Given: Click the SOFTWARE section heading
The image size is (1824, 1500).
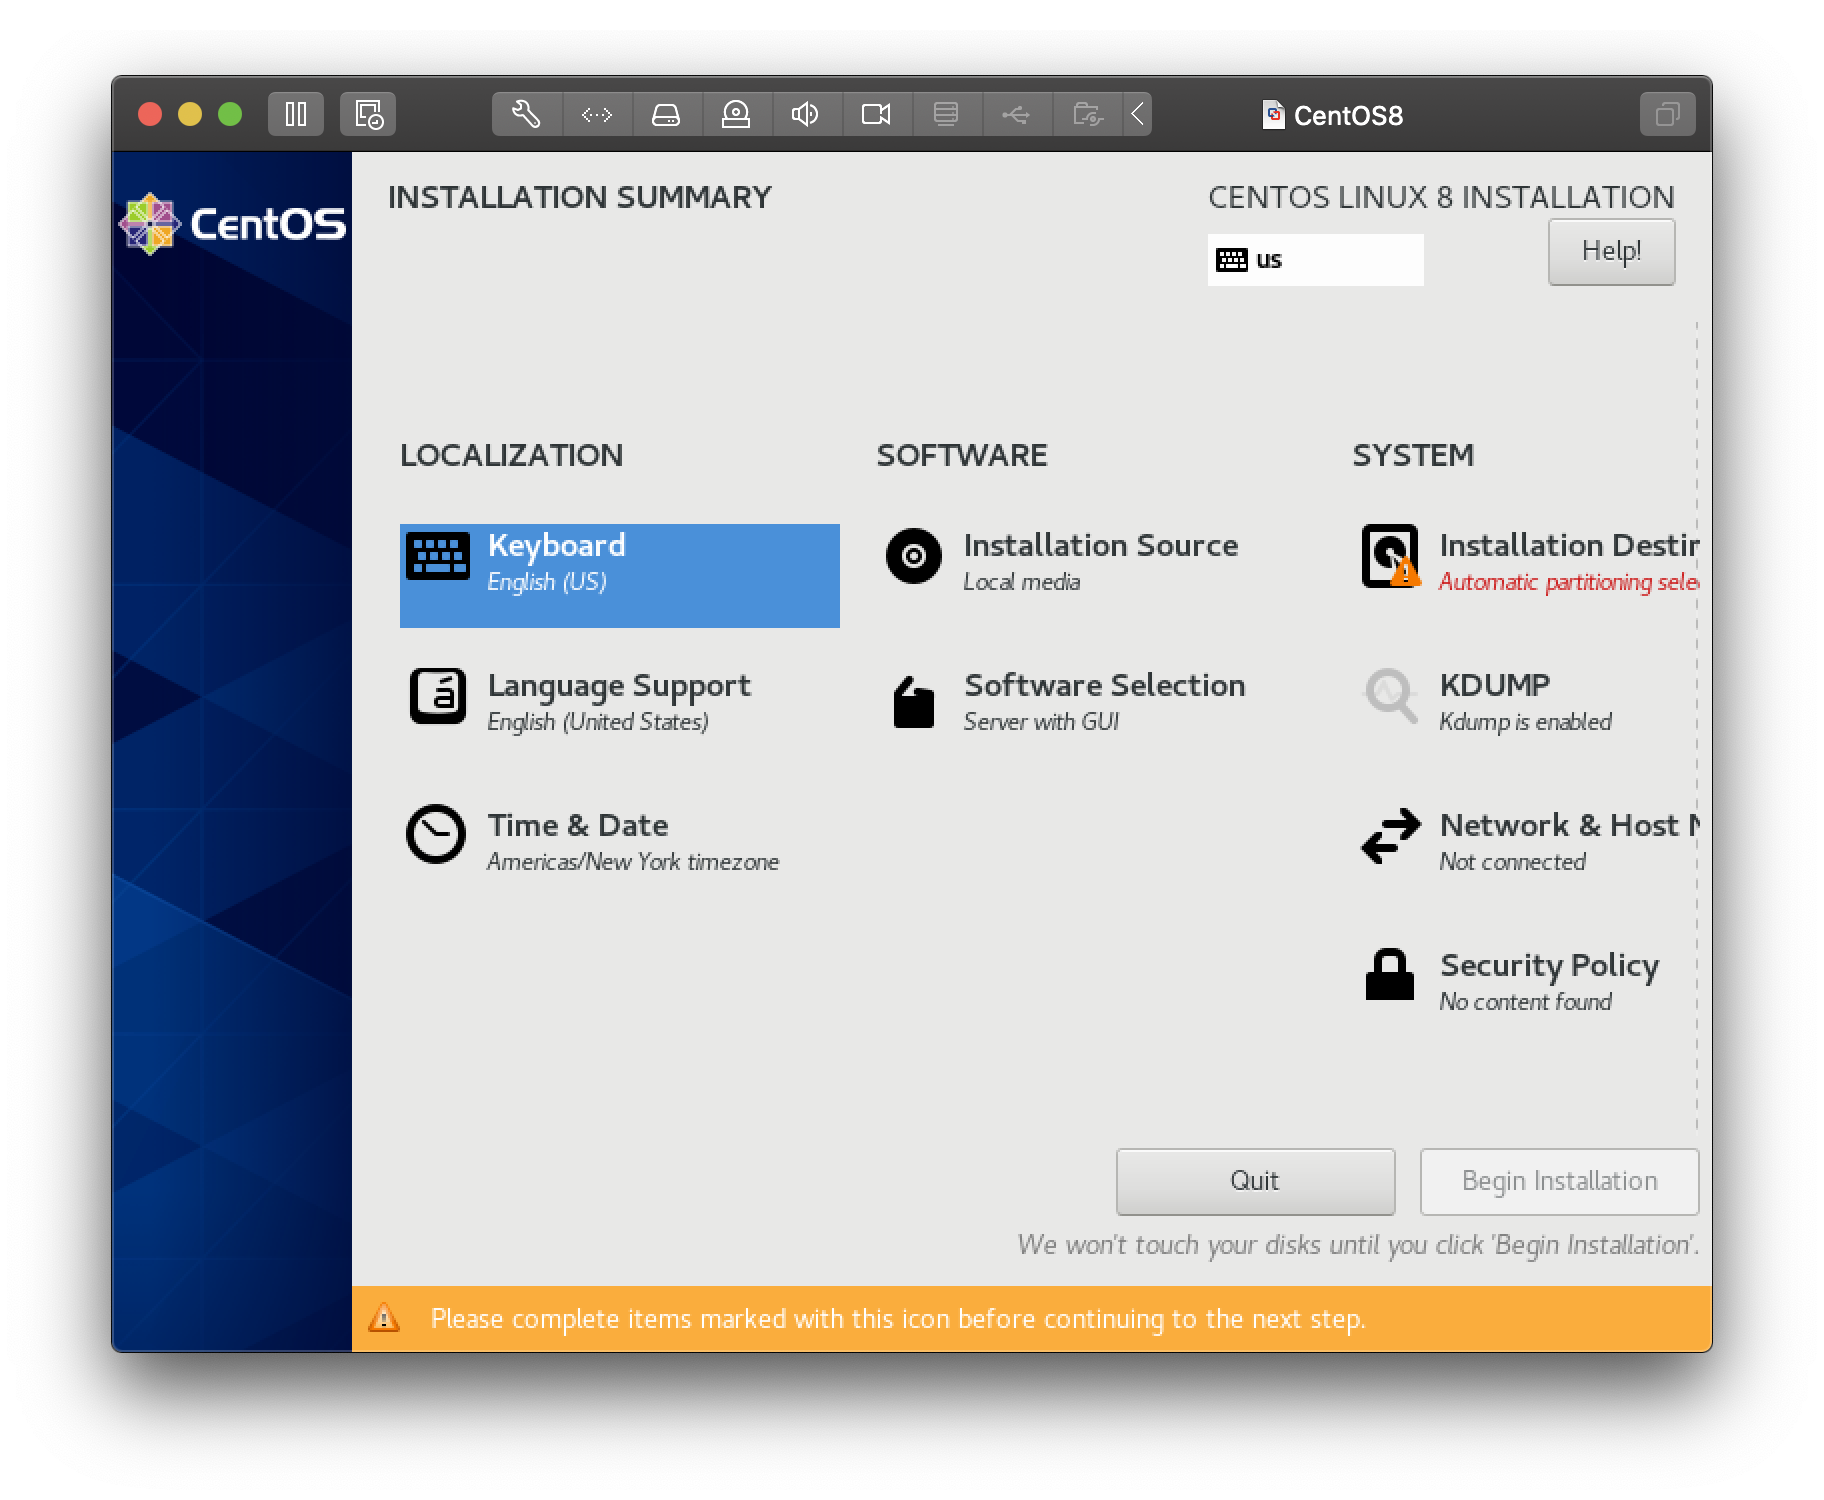Looking at the screenshot, I should click(962, 455).
